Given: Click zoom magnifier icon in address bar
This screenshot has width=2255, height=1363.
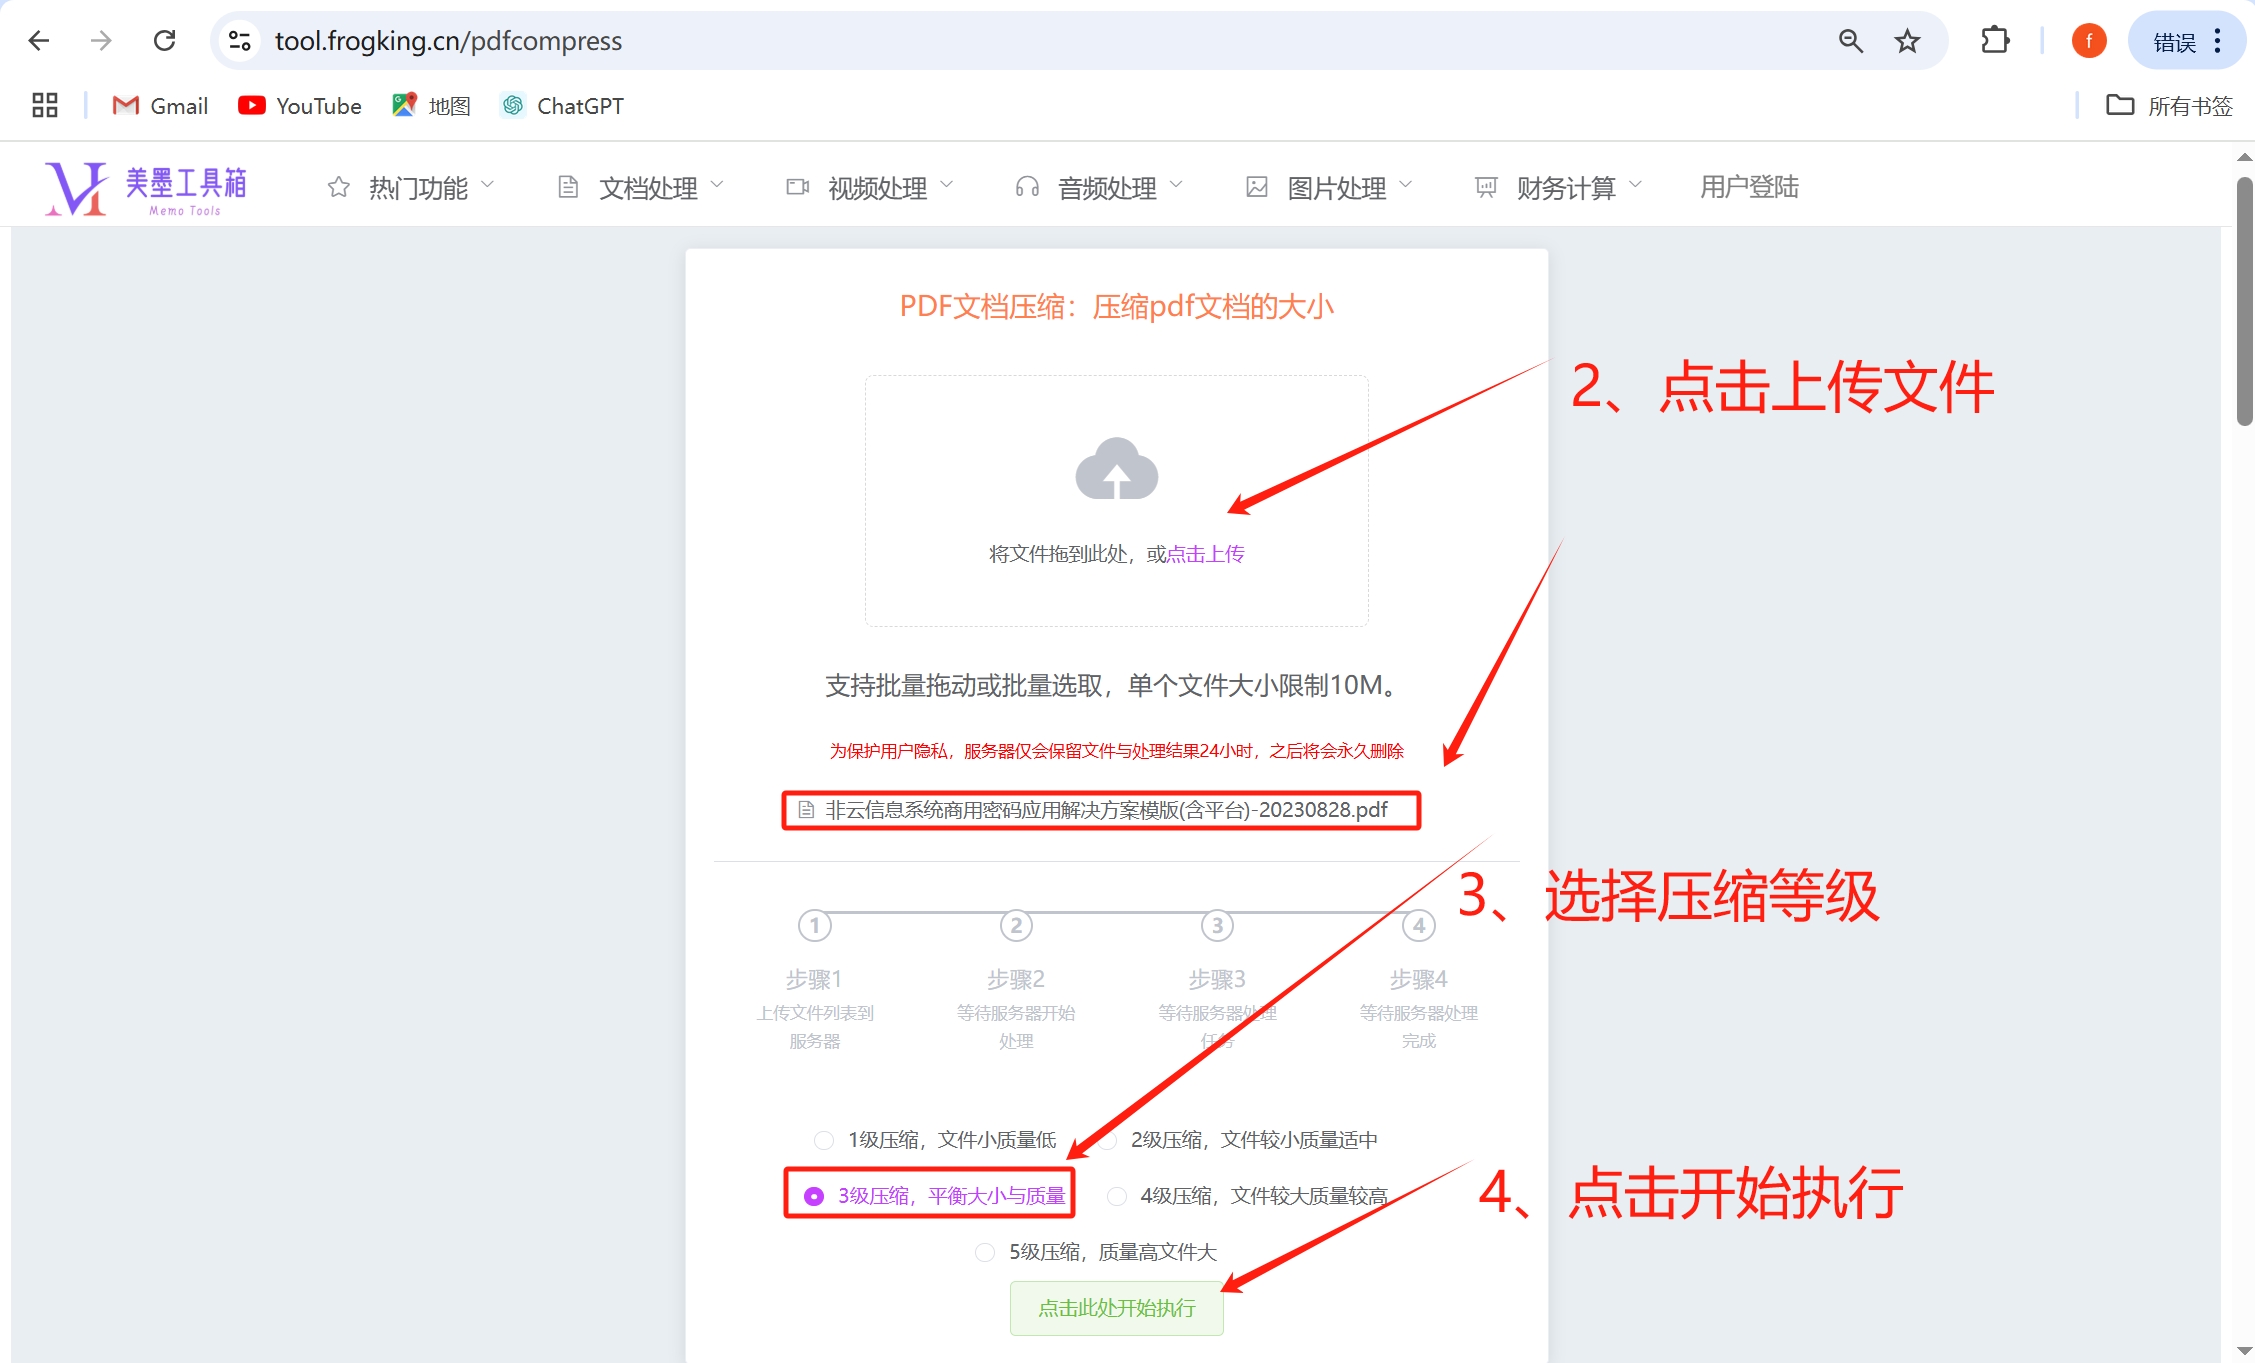Looking at the screenshot, I should pos(1850,41).
